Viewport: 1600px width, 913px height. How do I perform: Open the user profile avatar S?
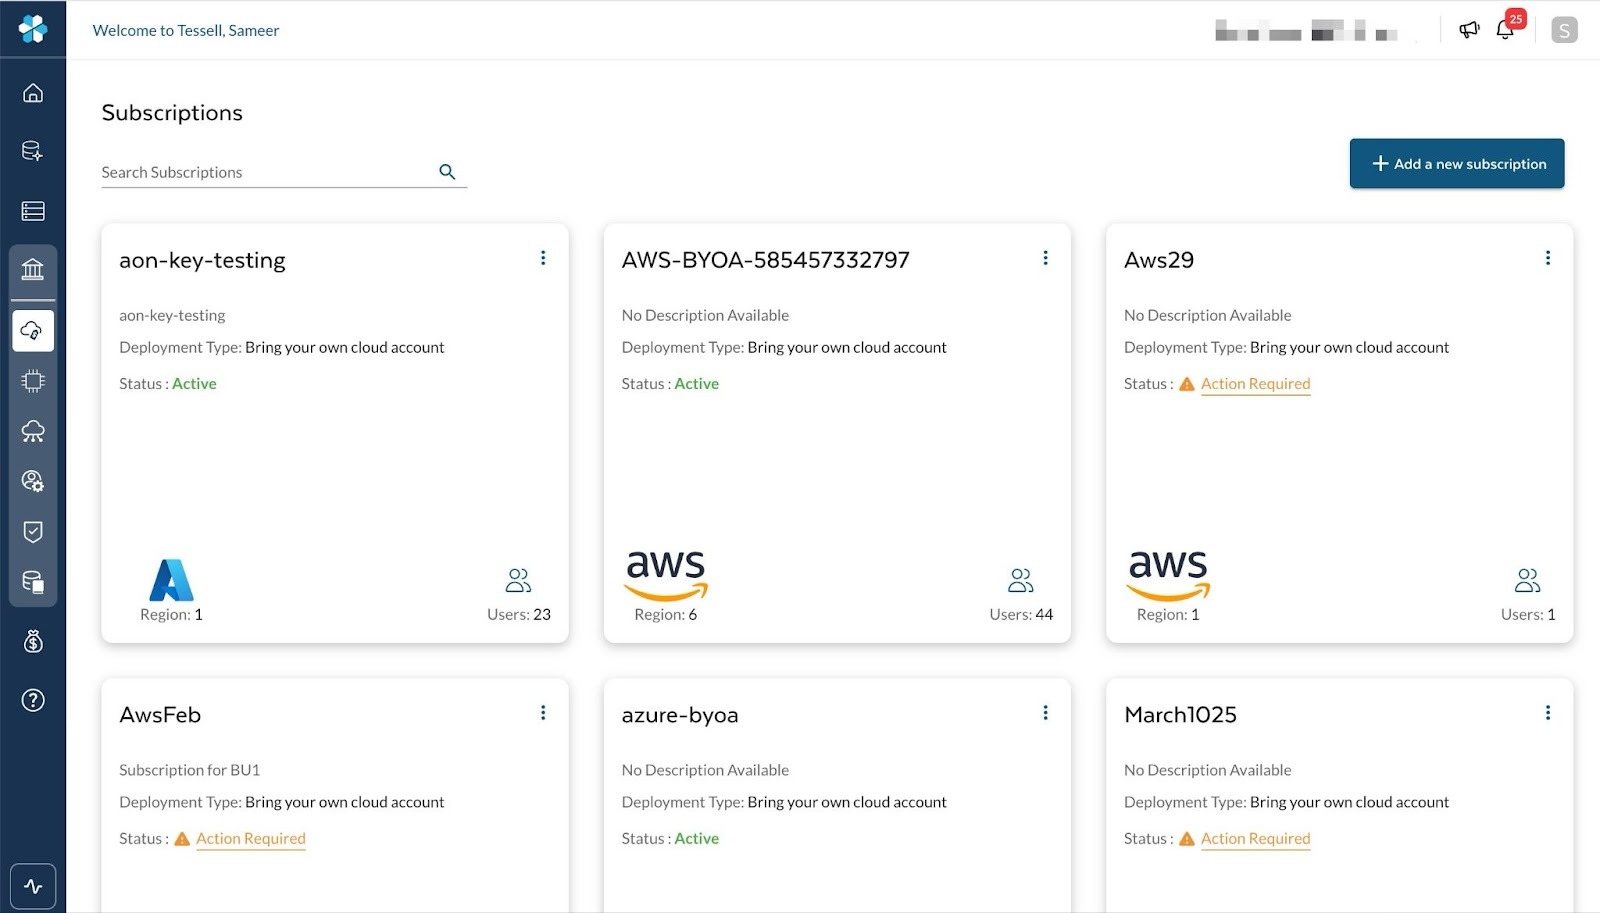(x=1564, y=30)
